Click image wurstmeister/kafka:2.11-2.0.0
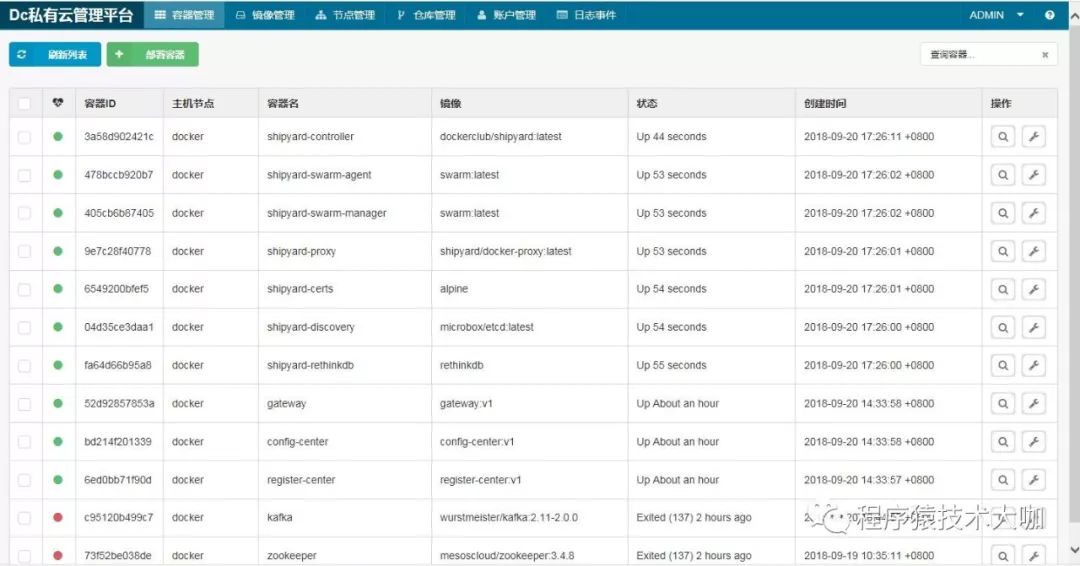Image resolution: width=1080 pixels, height=566 pixels. (509, 517)
